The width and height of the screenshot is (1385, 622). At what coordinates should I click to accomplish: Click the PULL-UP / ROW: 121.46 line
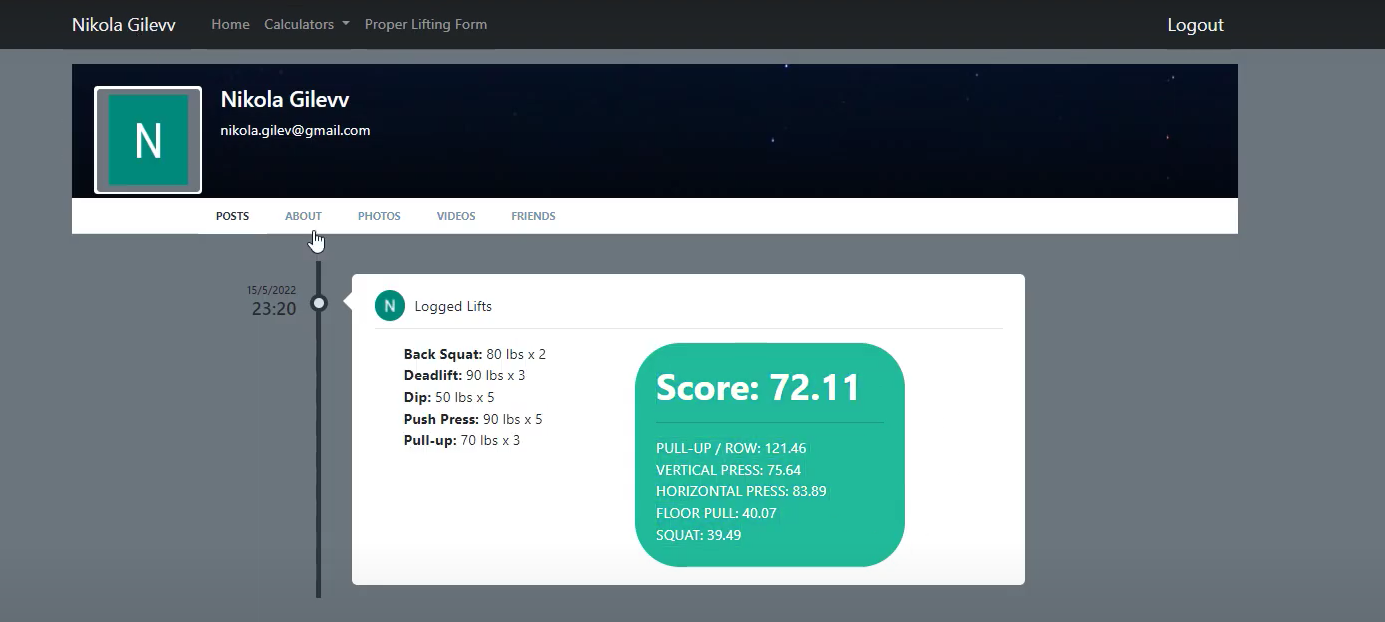[x=731, y=448]
